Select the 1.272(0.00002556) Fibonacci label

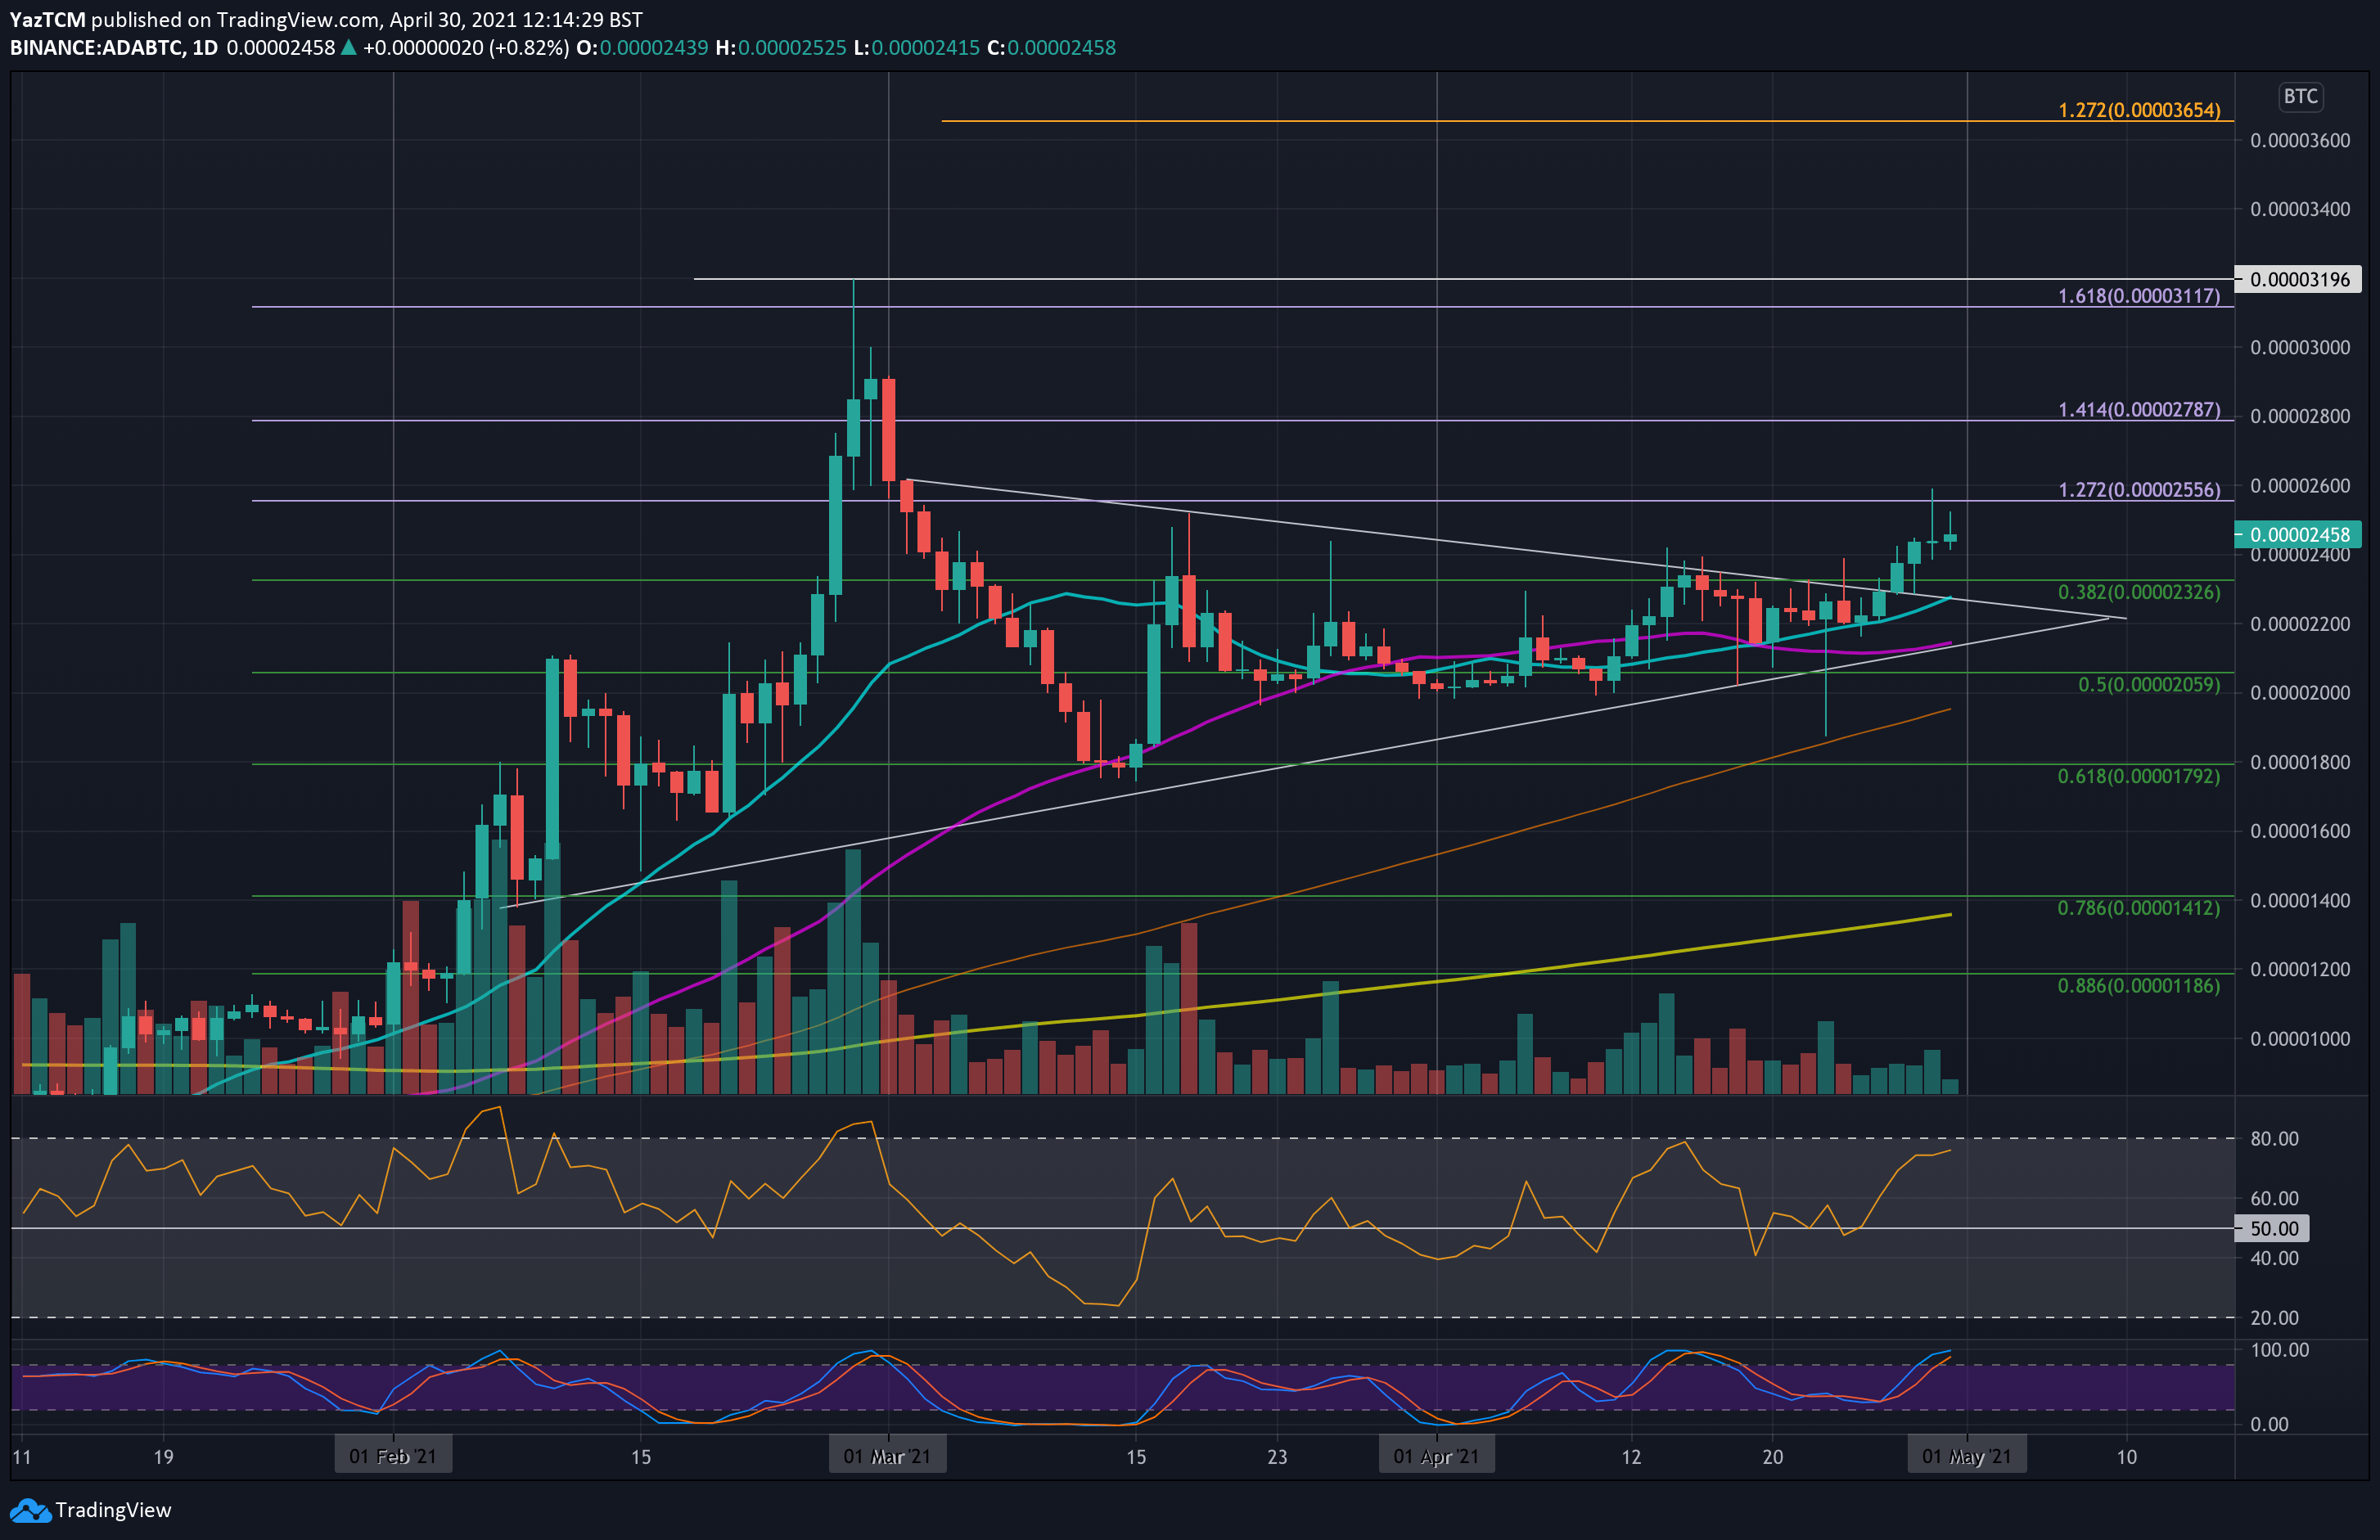[2139, 490]
